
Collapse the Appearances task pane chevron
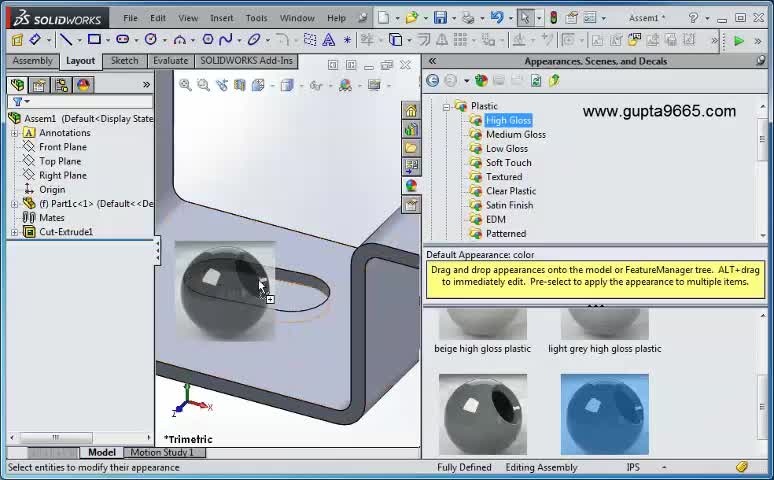[x=432, y=61]
